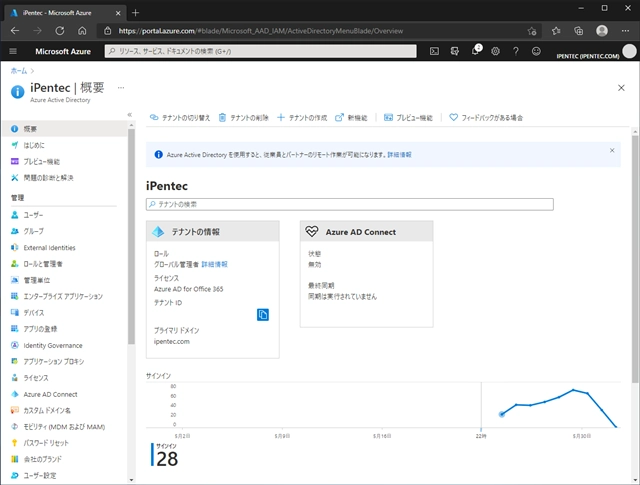Open the browser collections icon
640x485 pixels.
578,31
